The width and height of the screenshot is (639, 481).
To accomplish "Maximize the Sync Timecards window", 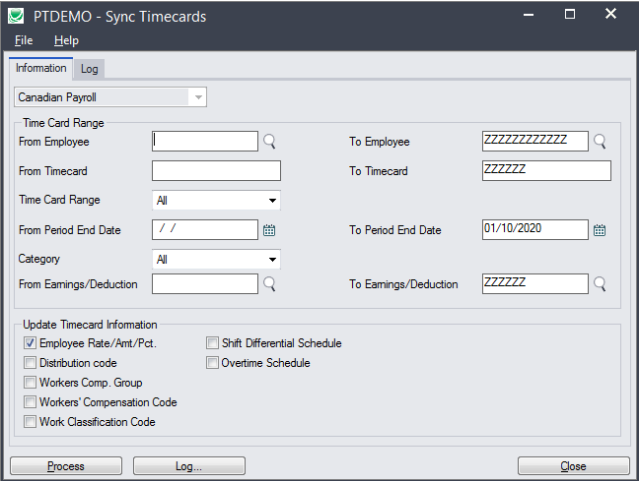I will pyautogui.click(x=570, y=15).
